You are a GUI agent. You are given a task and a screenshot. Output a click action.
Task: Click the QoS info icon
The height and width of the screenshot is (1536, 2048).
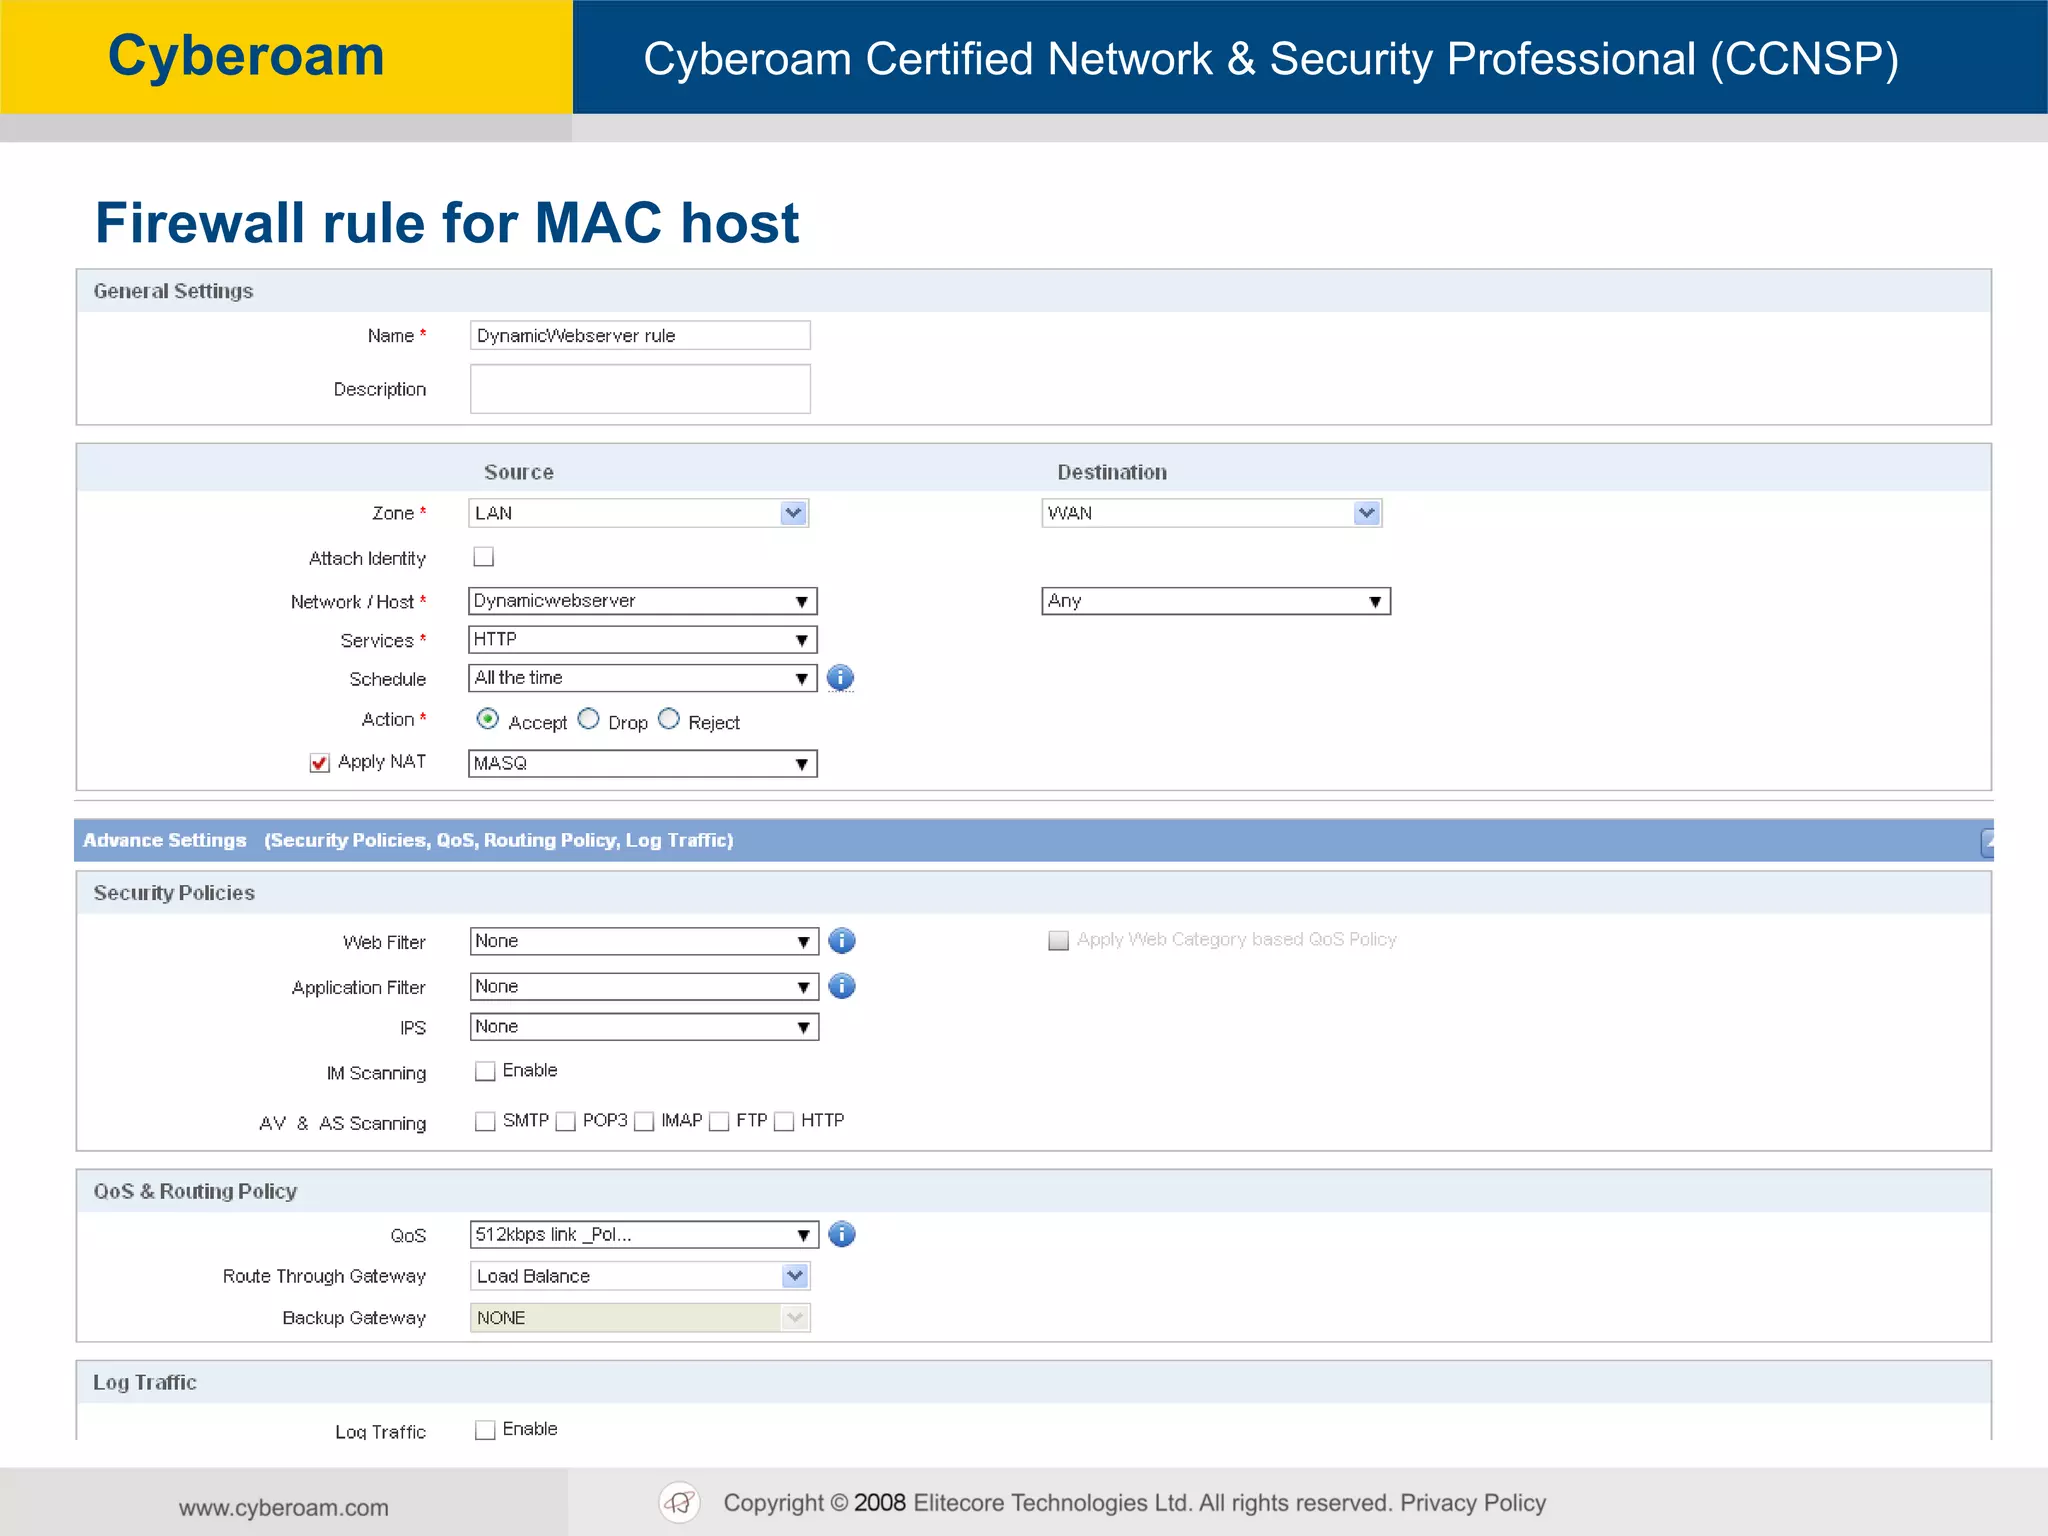point(842,1234)
